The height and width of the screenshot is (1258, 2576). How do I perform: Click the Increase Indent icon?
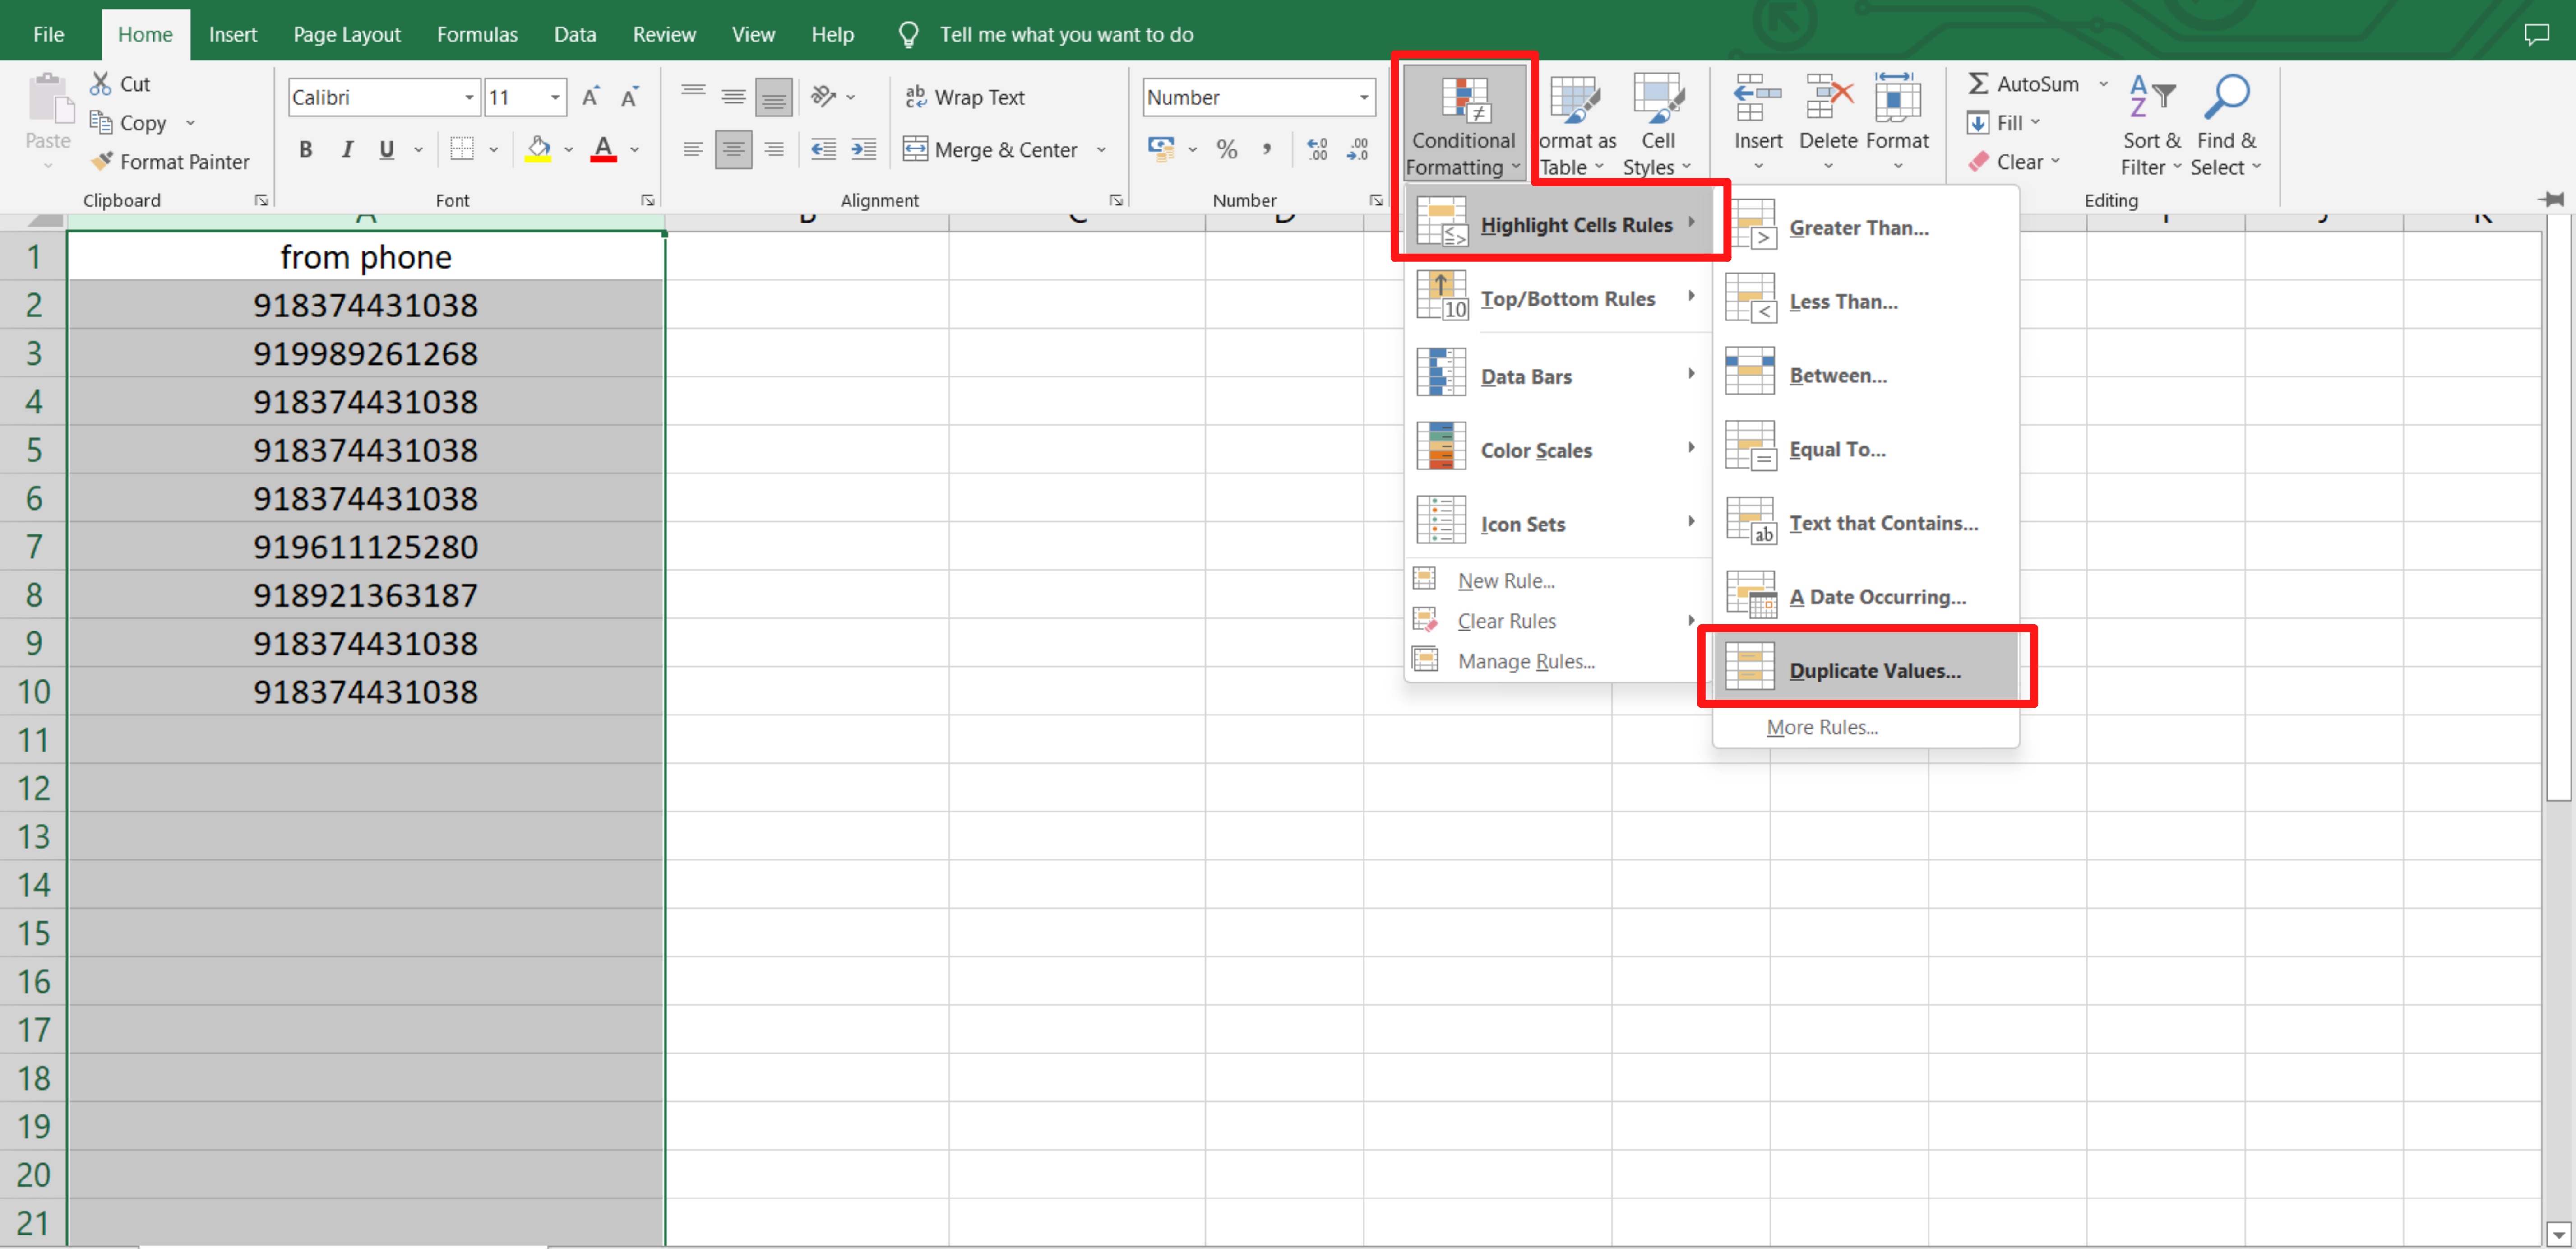point(863,150)
